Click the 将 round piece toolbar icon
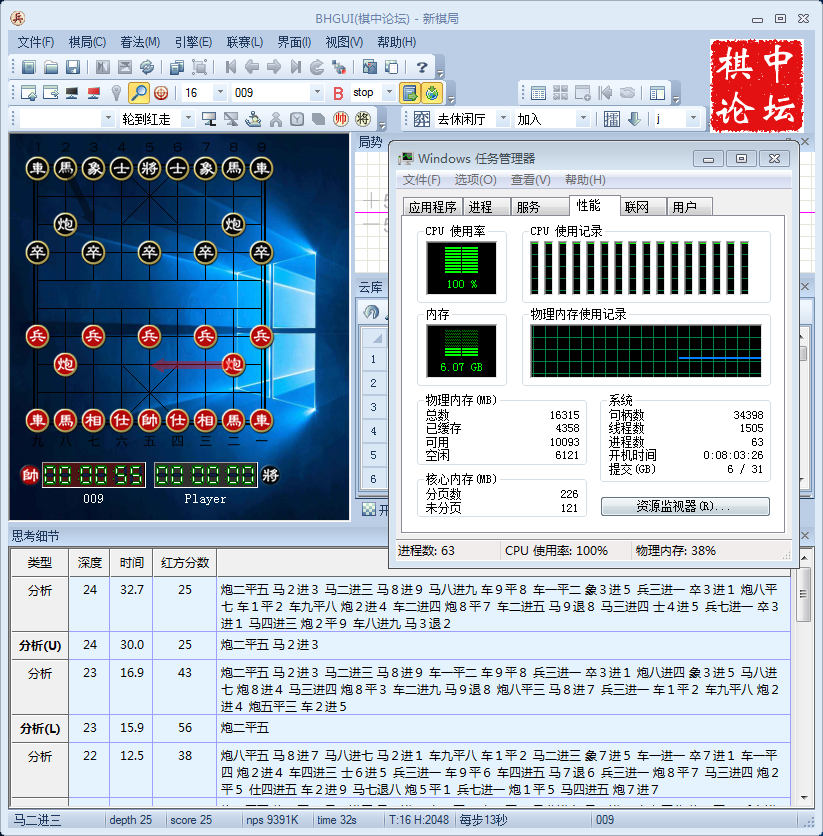Image resolution: width=823 pixels, height=836 pixels. pyautogui.click(x=363, y=118)
